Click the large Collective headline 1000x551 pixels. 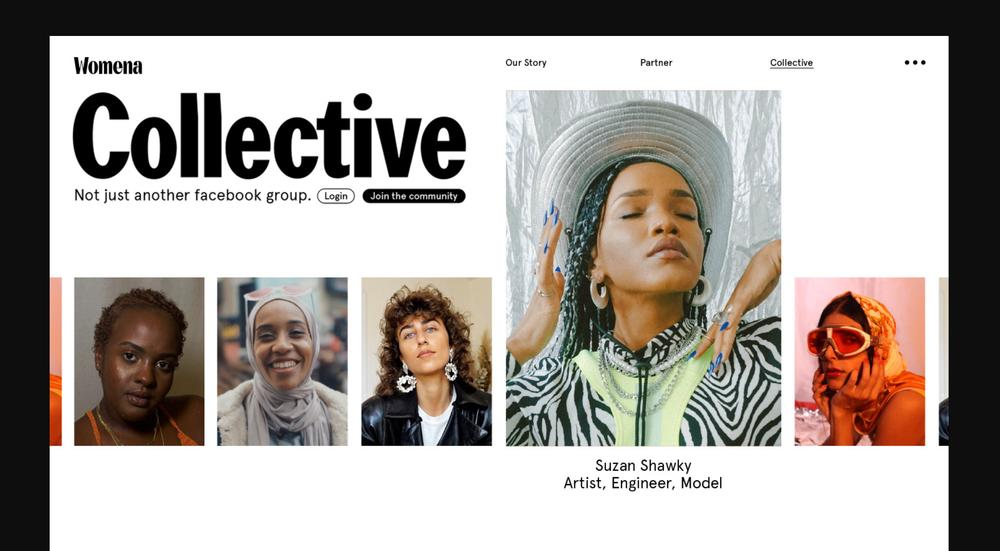(x=269, y=136)
